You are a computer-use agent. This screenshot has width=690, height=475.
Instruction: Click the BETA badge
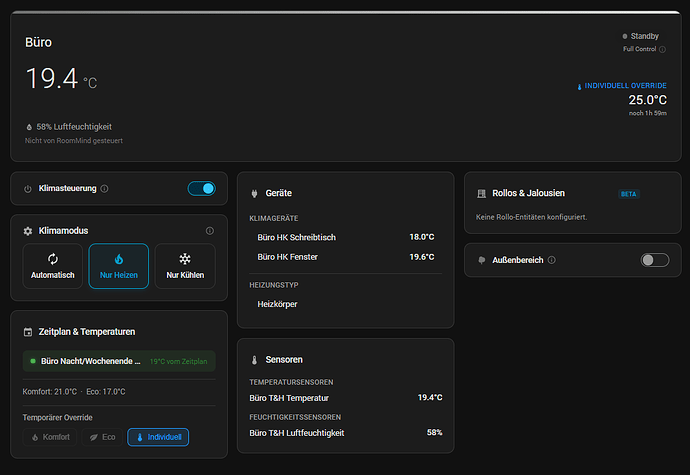coord(628,194)
